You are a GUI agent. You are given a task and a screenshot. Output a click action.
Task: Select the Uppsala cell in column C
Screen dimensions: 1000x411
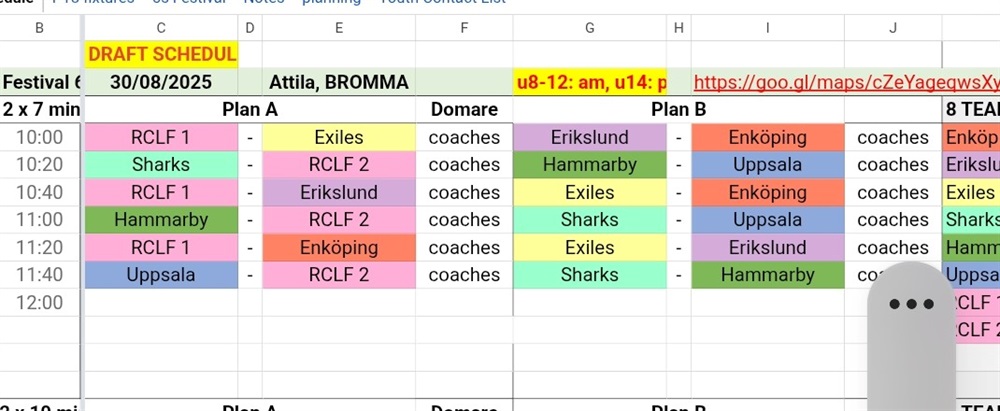click(x=161, y=274)
